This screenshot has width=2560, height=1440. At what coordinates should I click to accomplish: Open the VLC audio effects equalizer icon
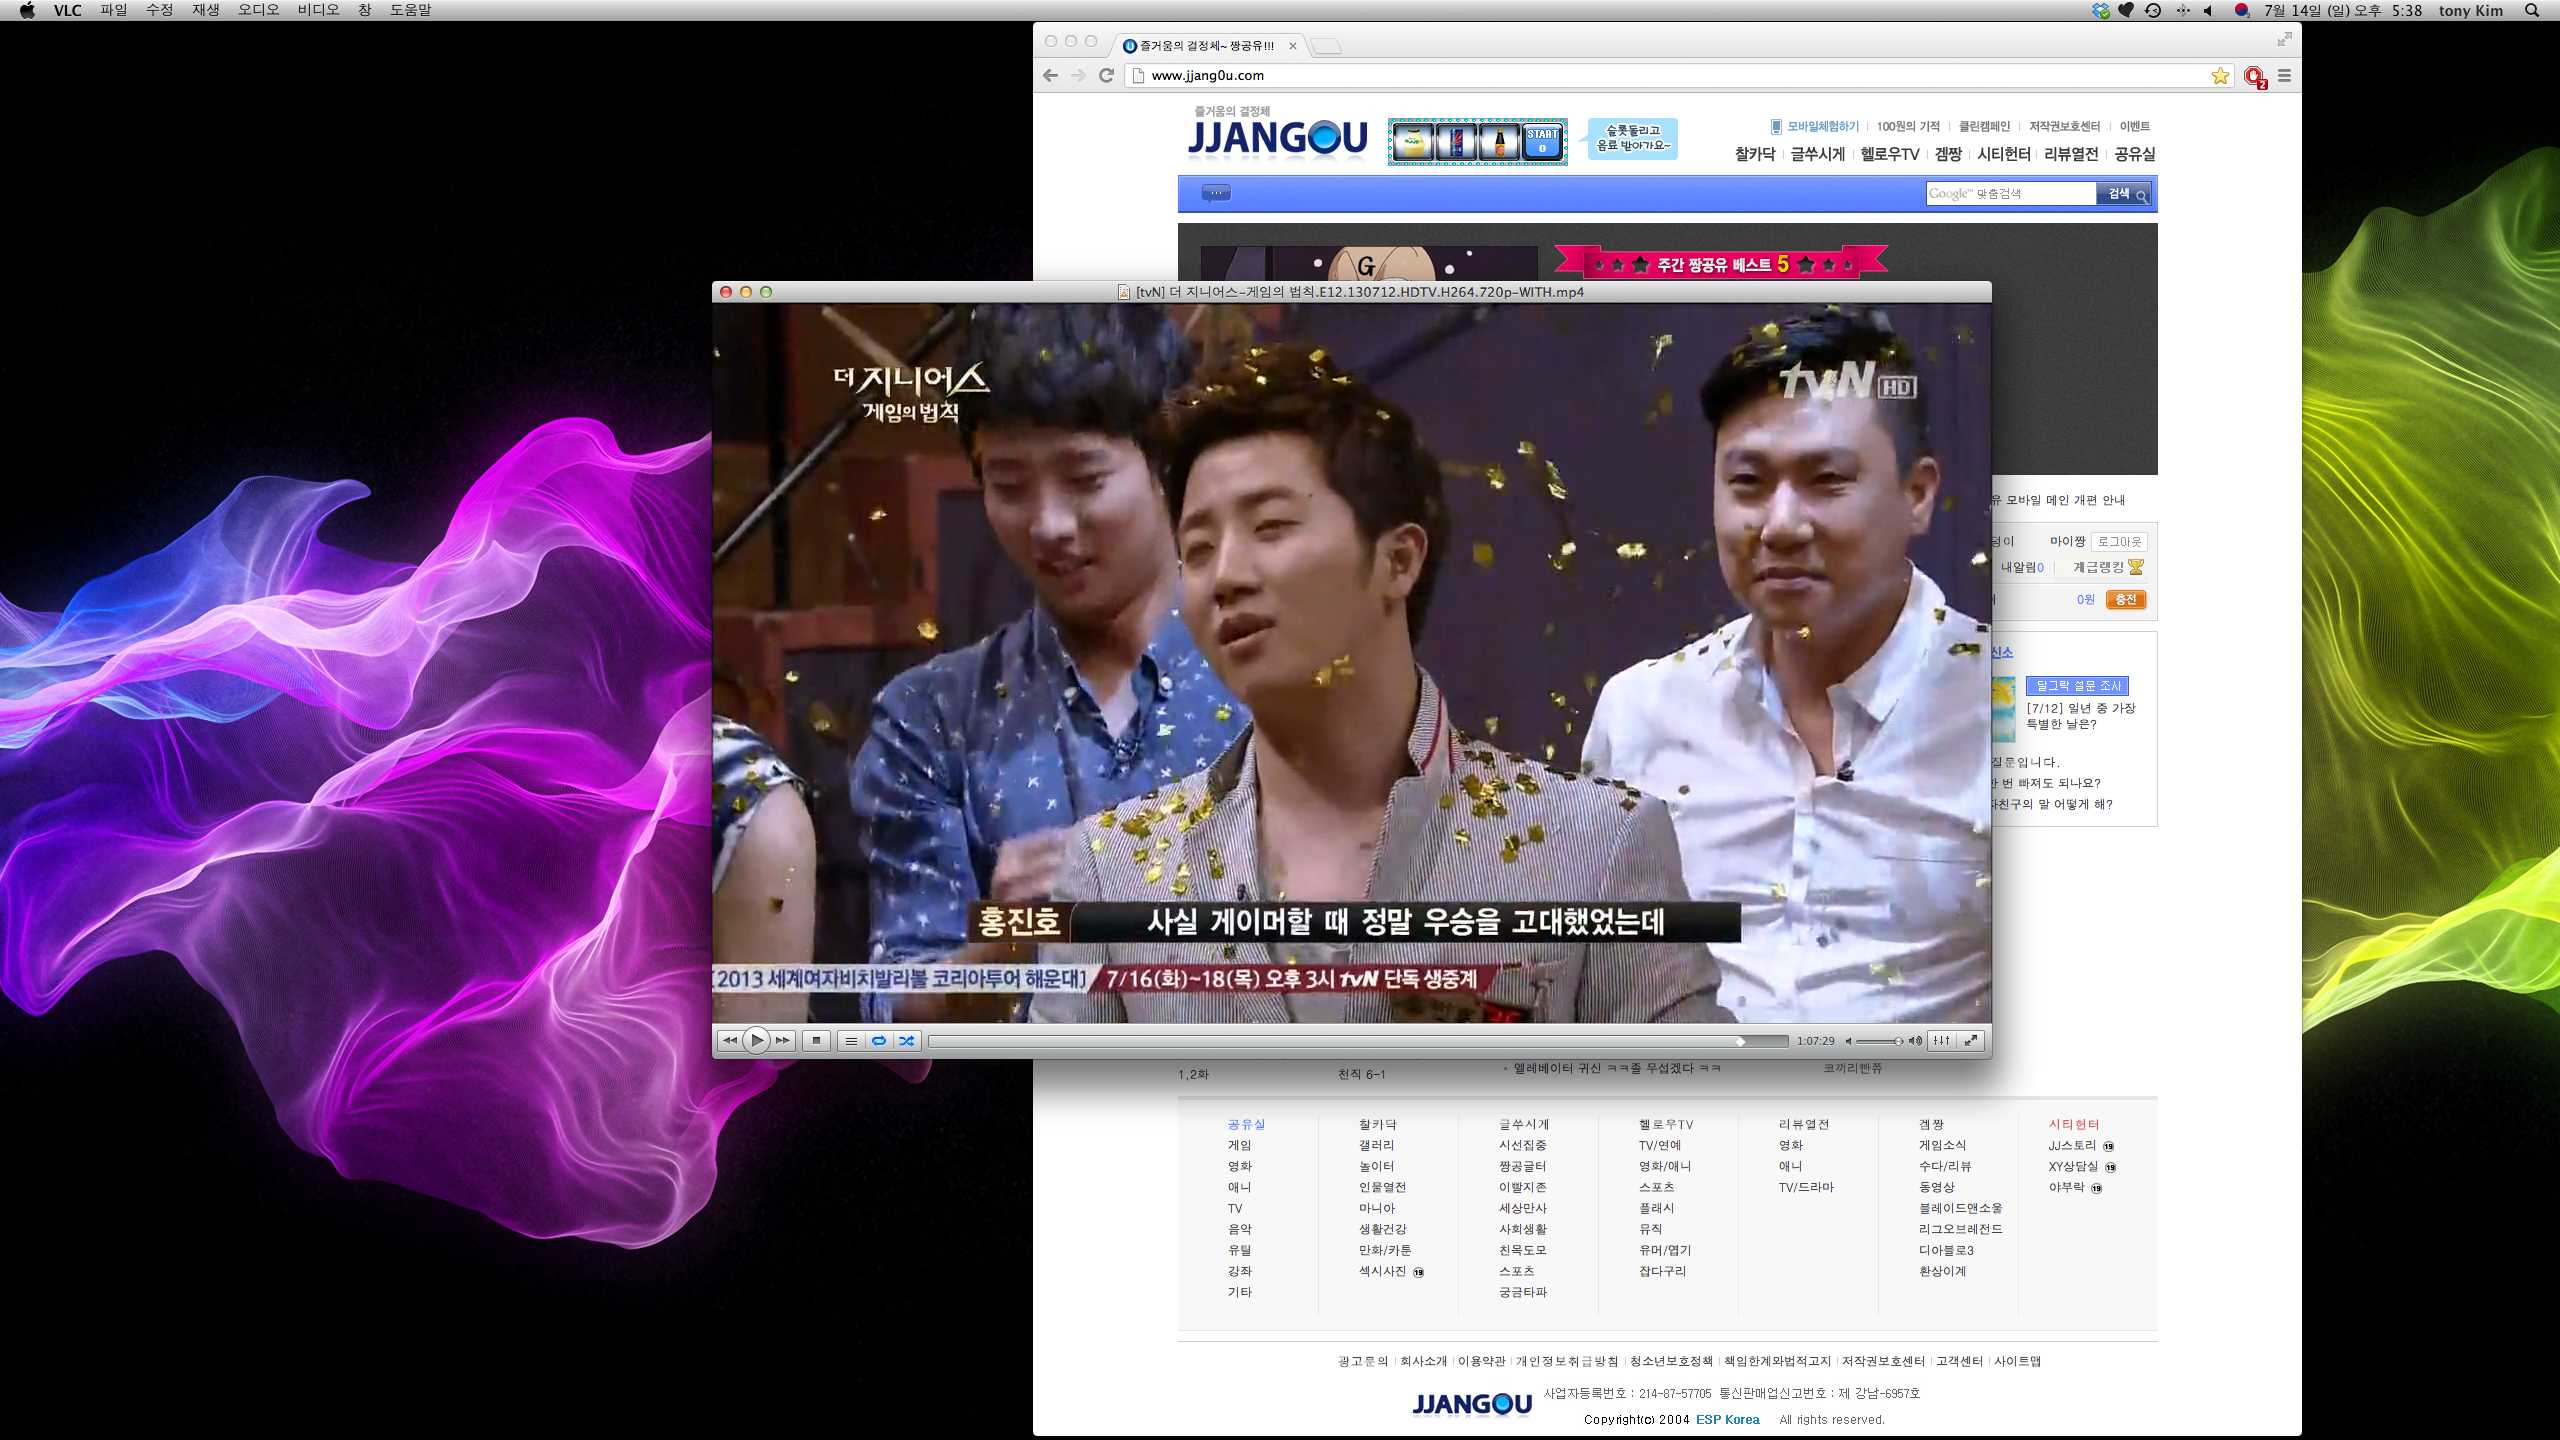tap(1941, 1041)
